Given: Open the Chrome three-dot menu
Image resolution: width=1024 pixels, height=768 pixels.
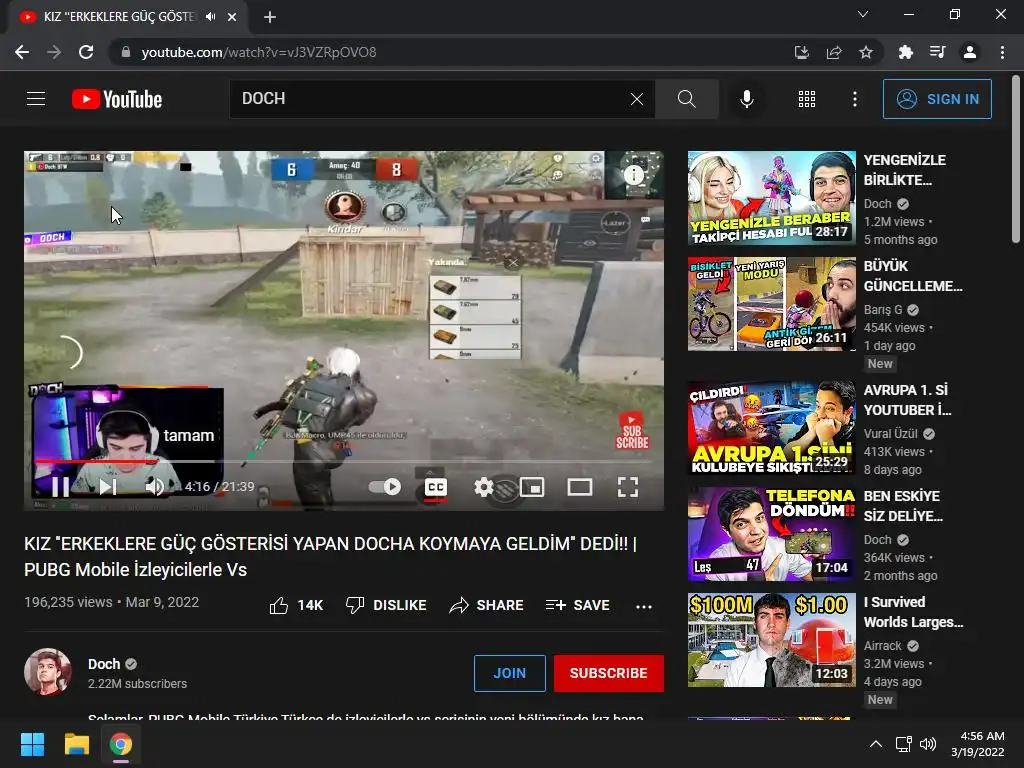Looking at the screenshot, I should point(1002,52).
